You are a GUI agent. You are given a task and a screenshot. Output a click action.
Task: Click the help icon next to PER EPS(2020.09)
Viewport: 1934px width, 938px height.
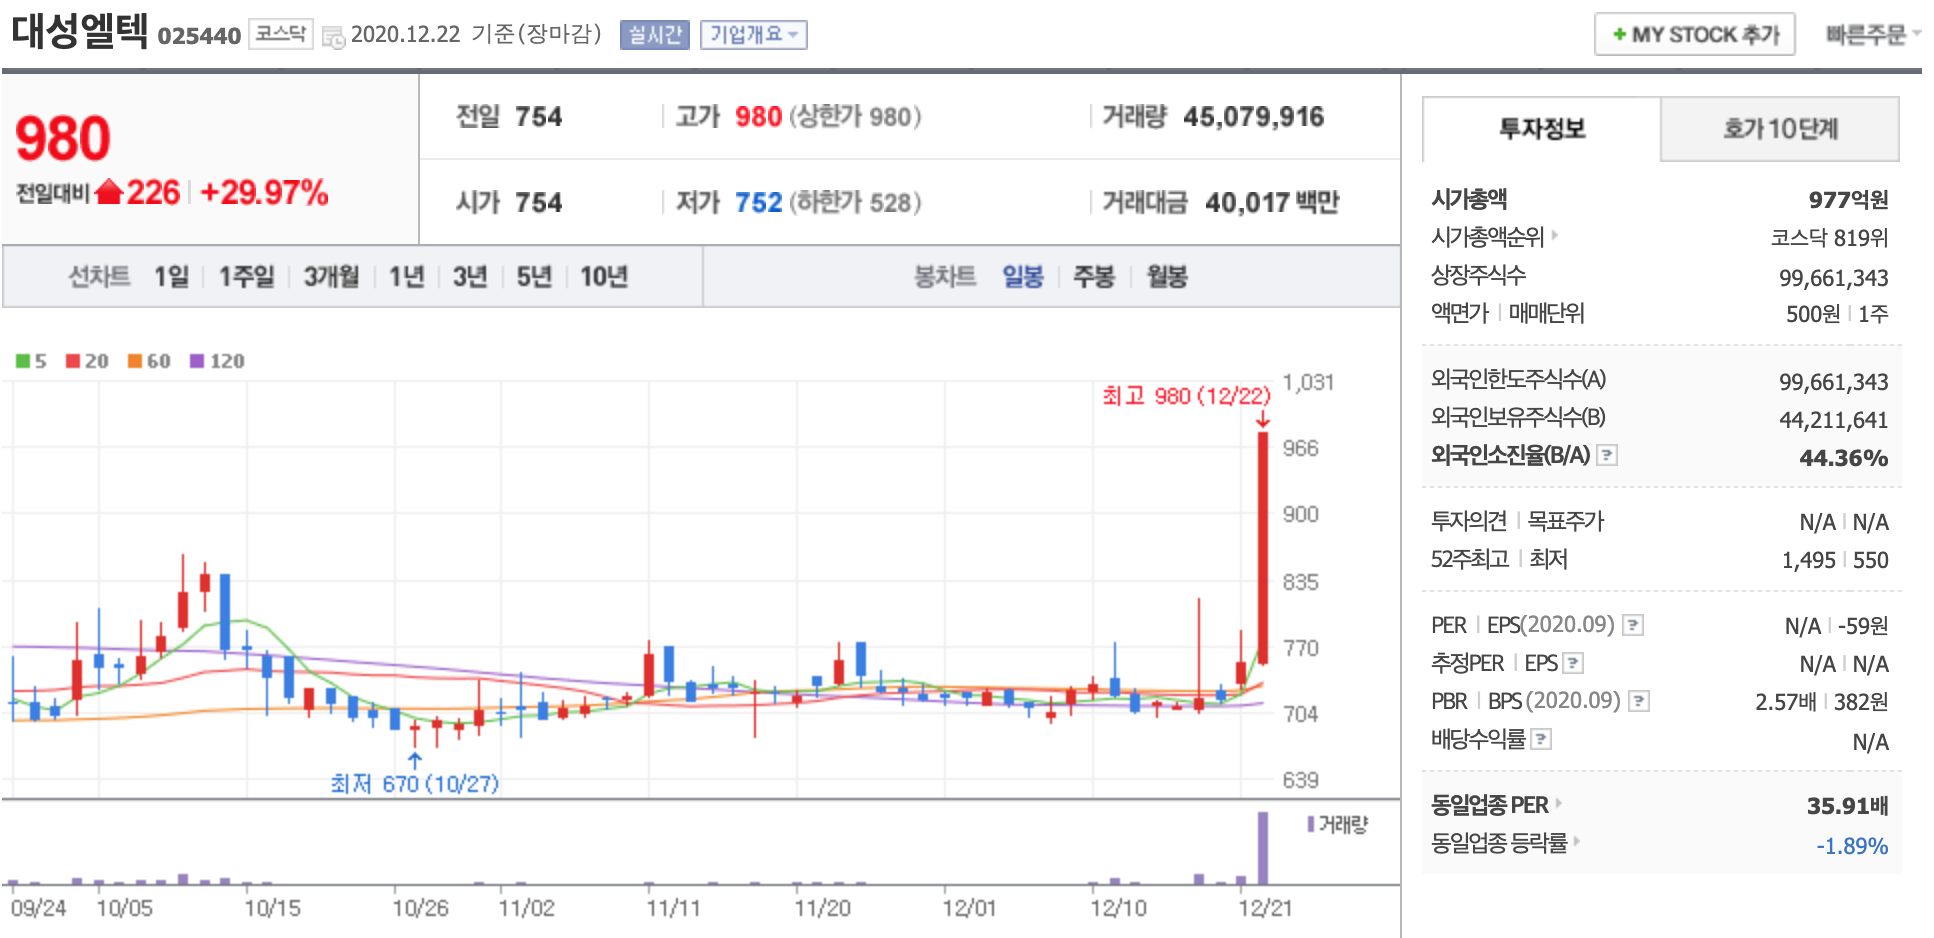click(x=1633, y=625)
